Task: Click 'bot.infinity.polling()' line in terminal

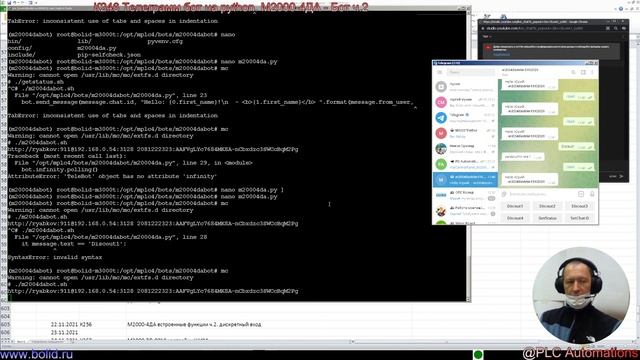Action: (60, 169)
